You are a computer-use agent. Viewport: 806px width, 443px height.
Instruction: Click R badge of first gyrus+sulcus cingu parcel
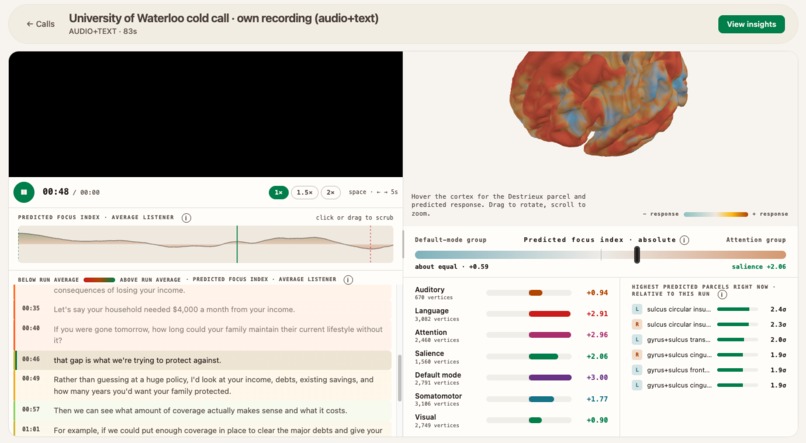(637, 355)
